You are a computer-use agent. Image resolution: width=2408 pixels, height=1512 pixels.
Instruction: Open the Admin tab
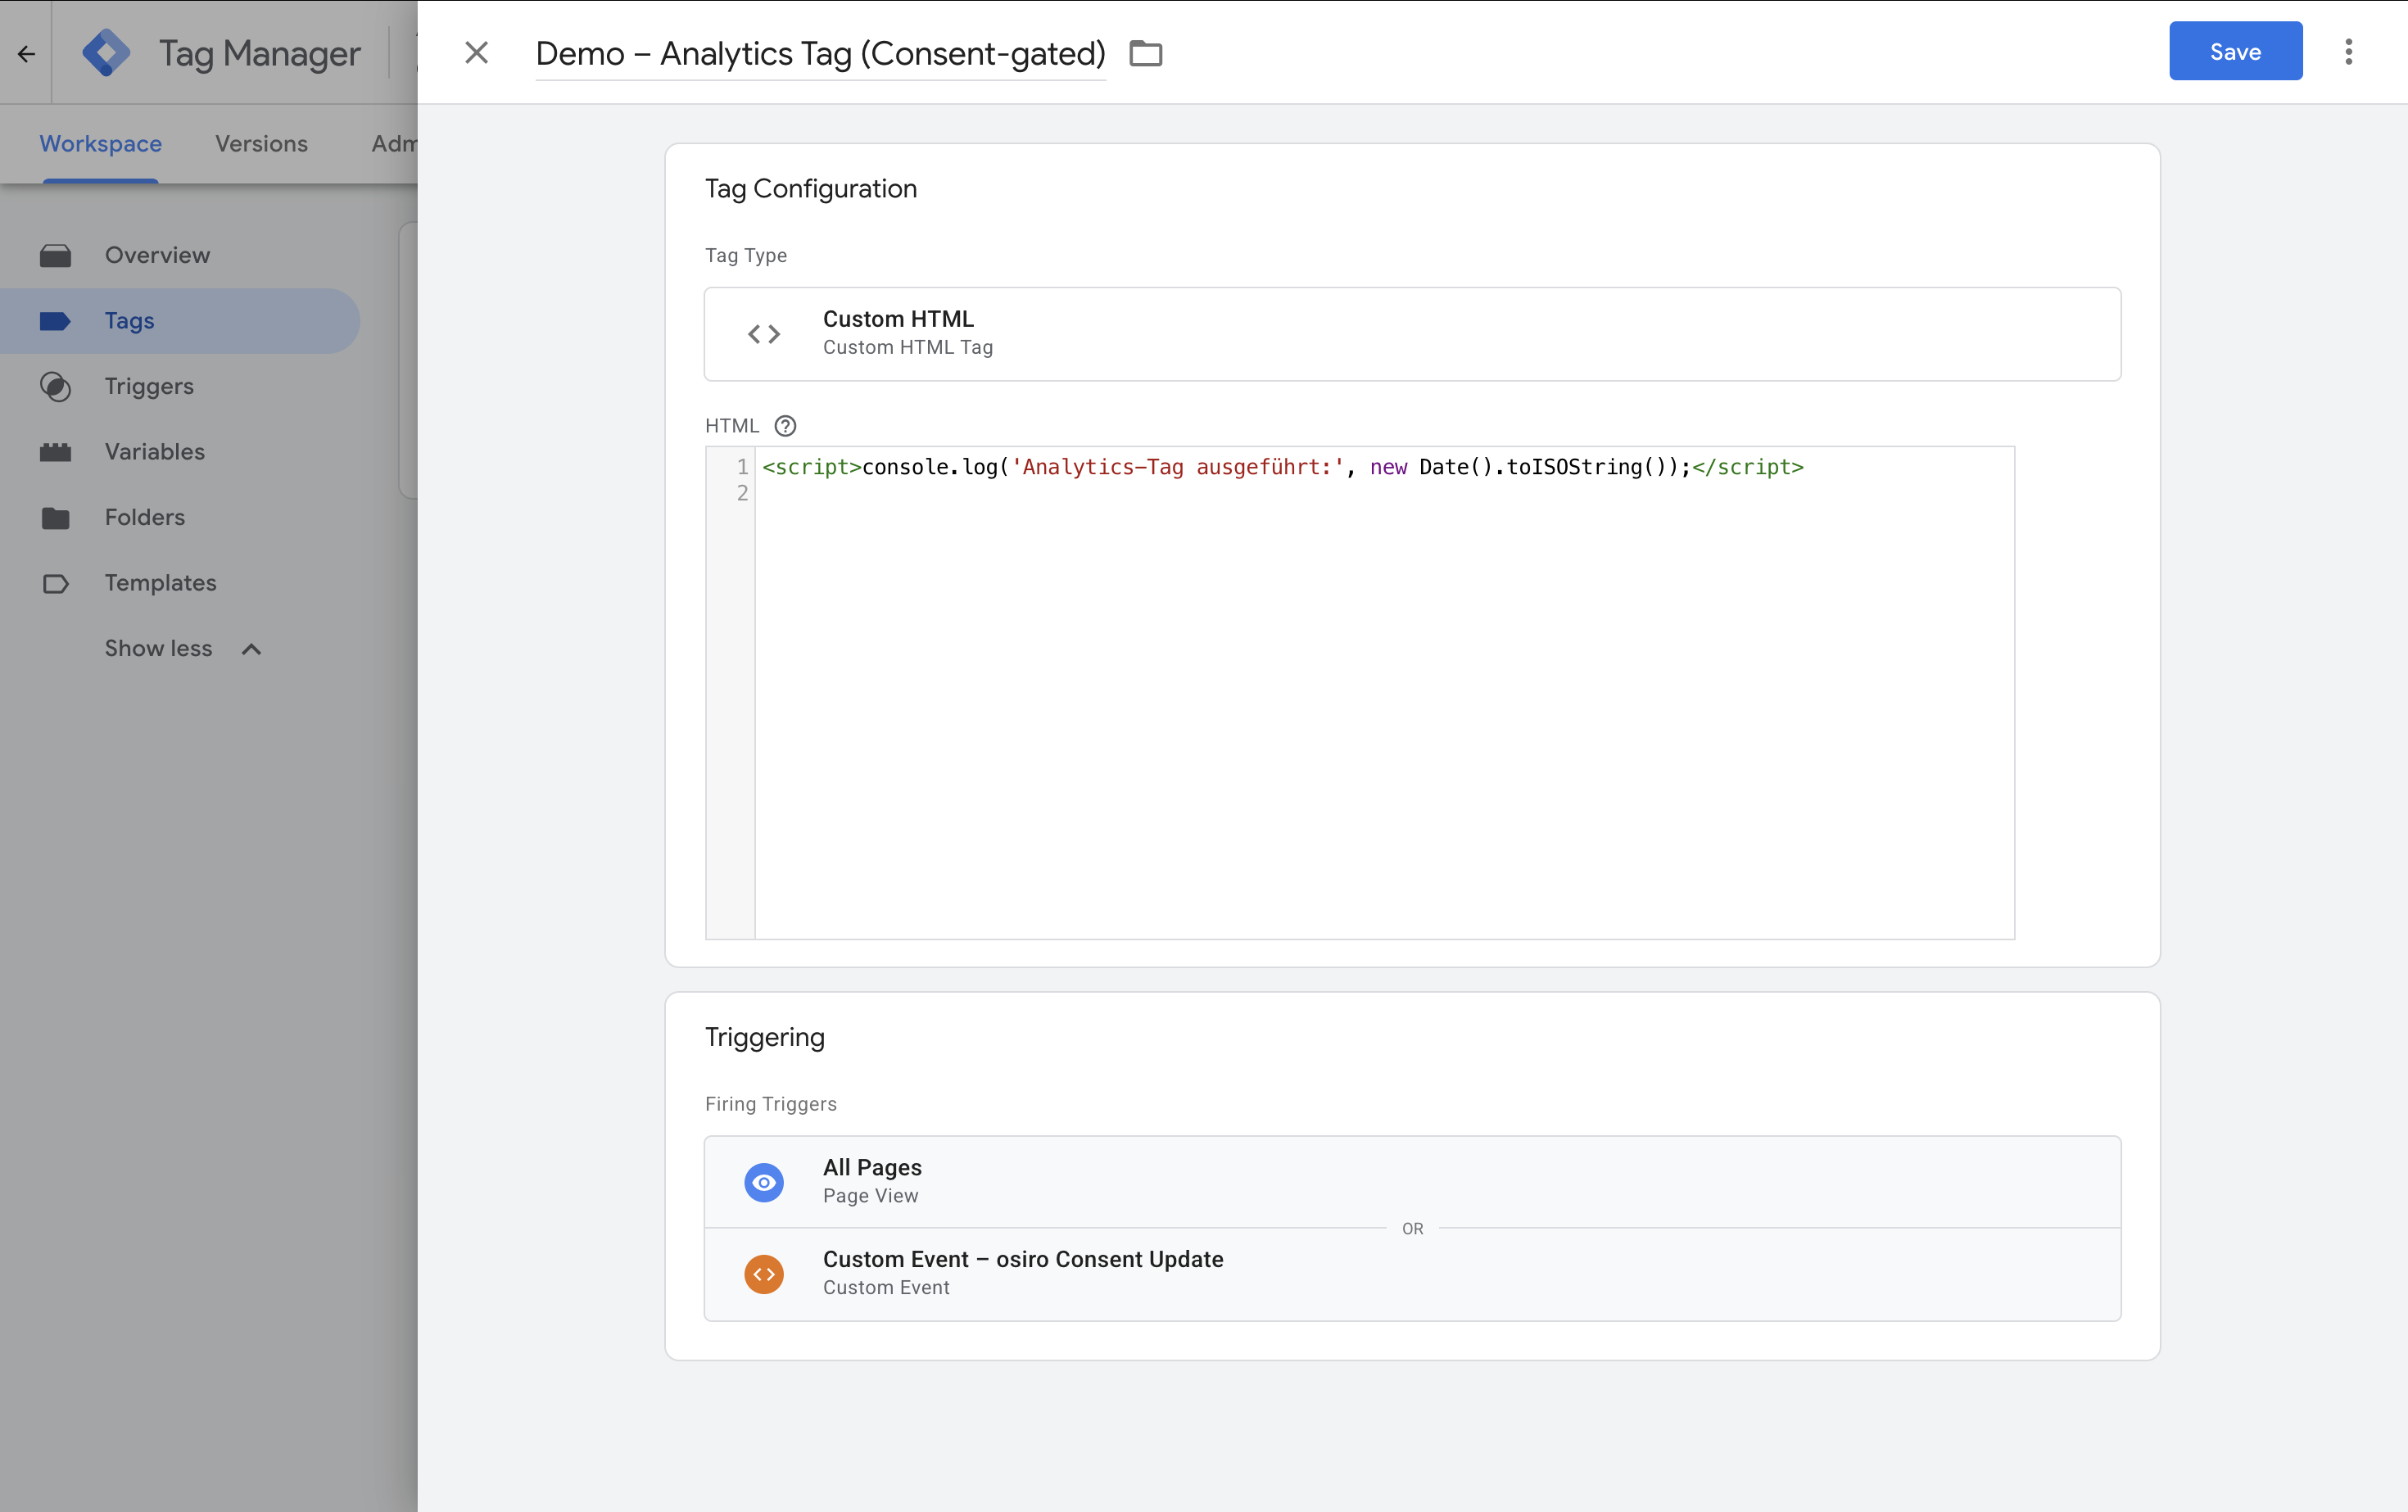click(394, 144)
